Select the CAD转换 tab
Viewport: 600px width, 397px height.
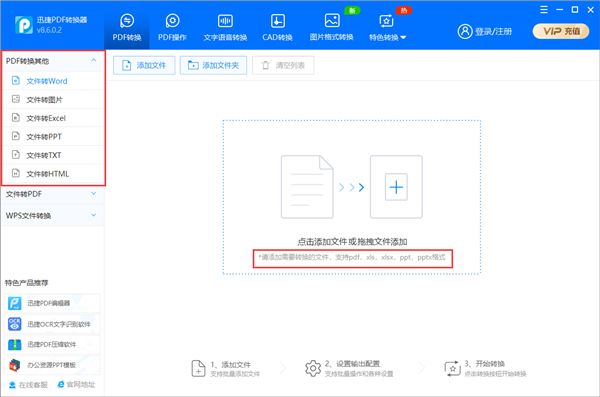(x=277, y=27)
